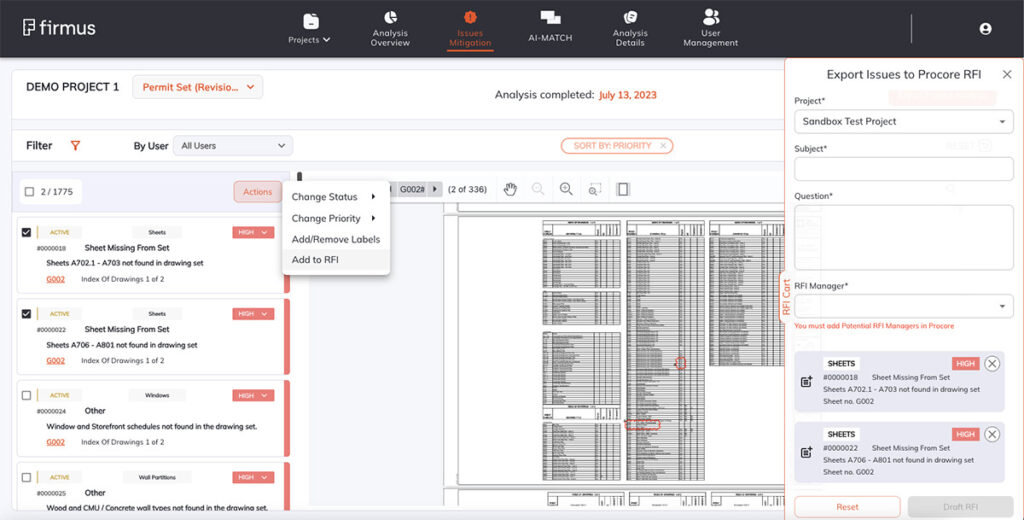Click the Question text area
Image resolution: width=1024 pixels, height=520 pixels.
coord(904,237)
